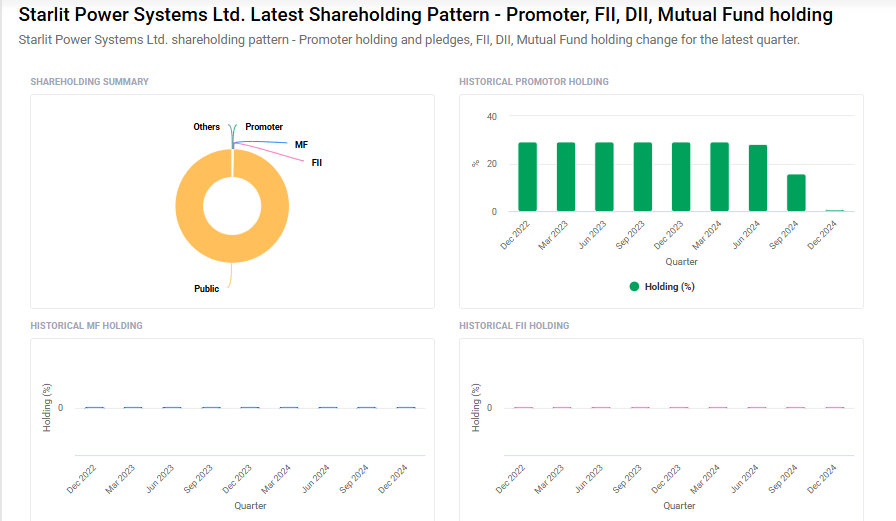Click Quarter axis title in MF chart
896x521 pixels.
(250, 506)
